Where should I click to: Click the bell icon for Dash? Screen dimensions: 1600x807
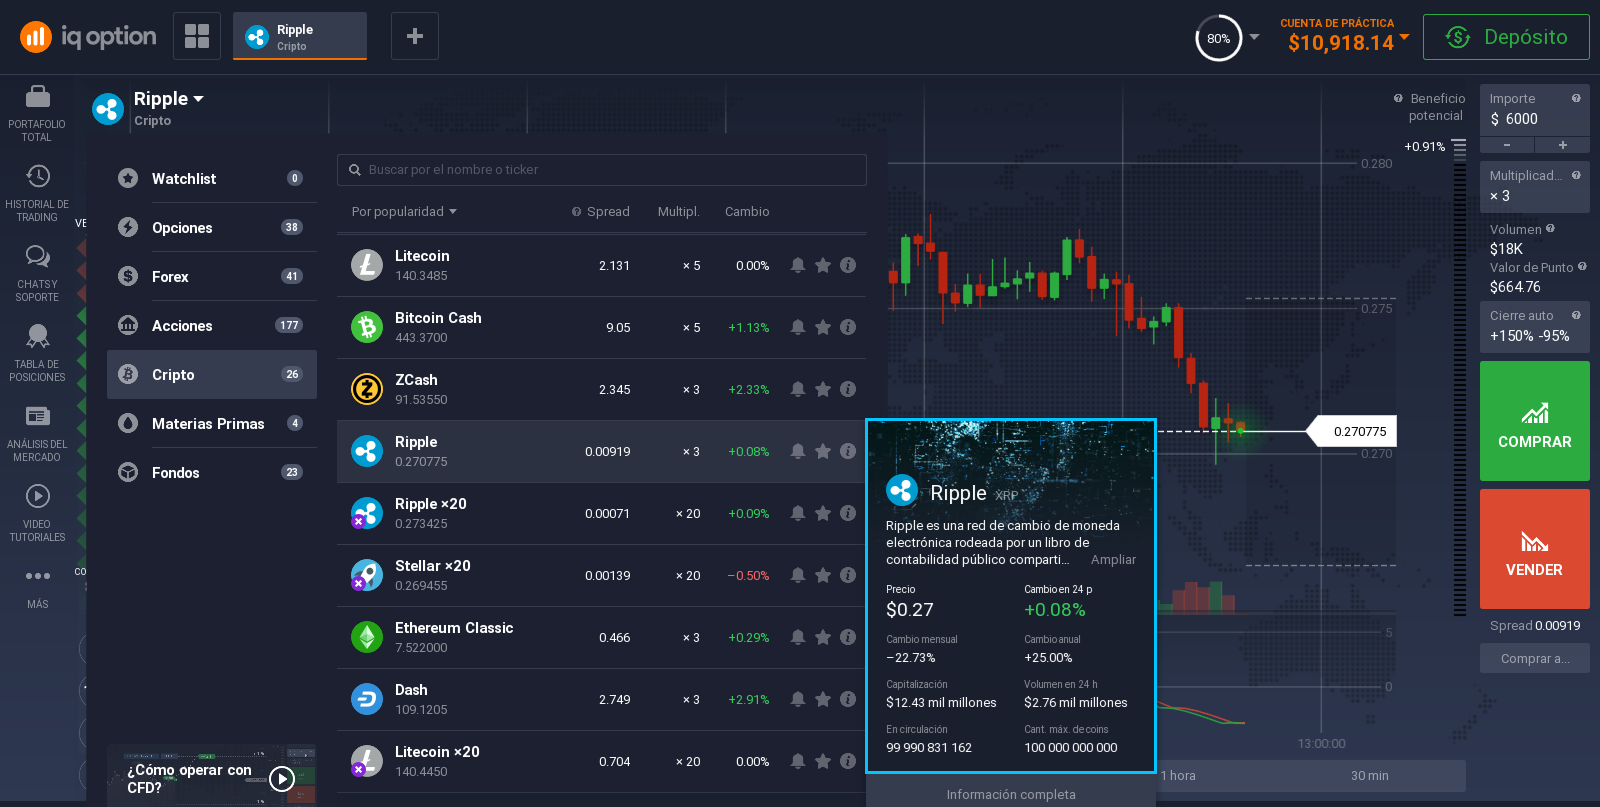coord(798,699)
